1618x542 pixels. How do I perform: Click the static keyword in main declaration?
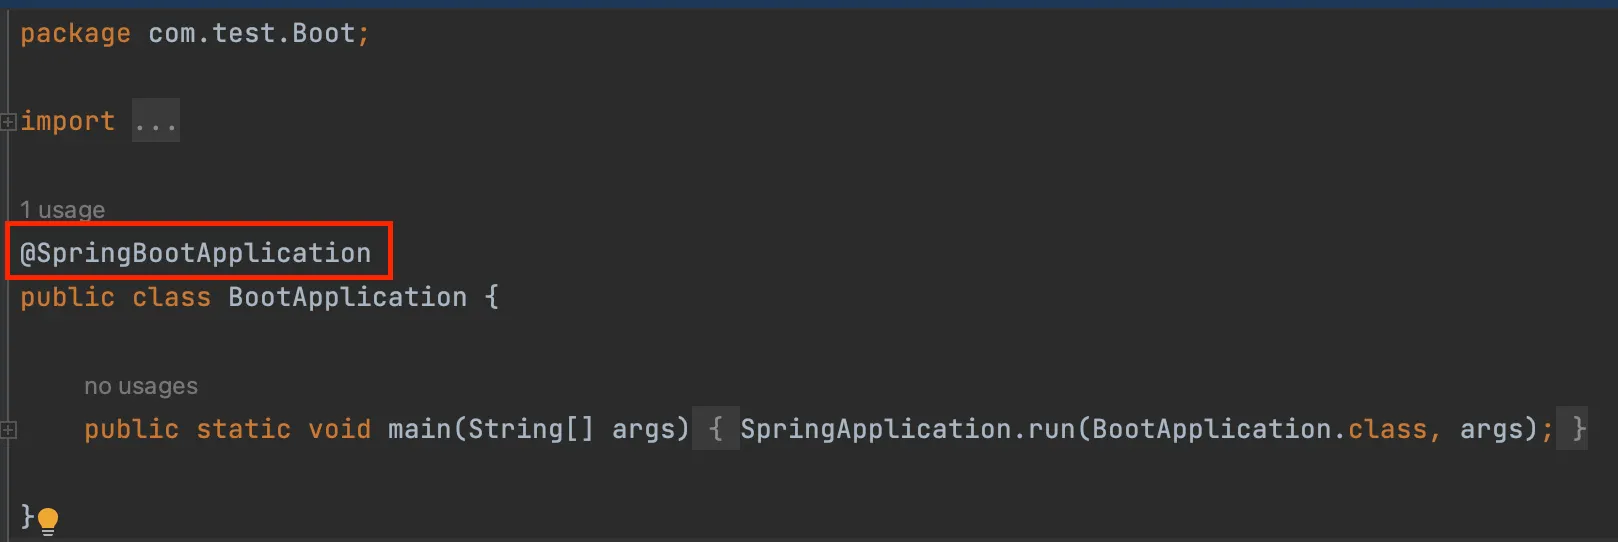click(x=244, y=429)
